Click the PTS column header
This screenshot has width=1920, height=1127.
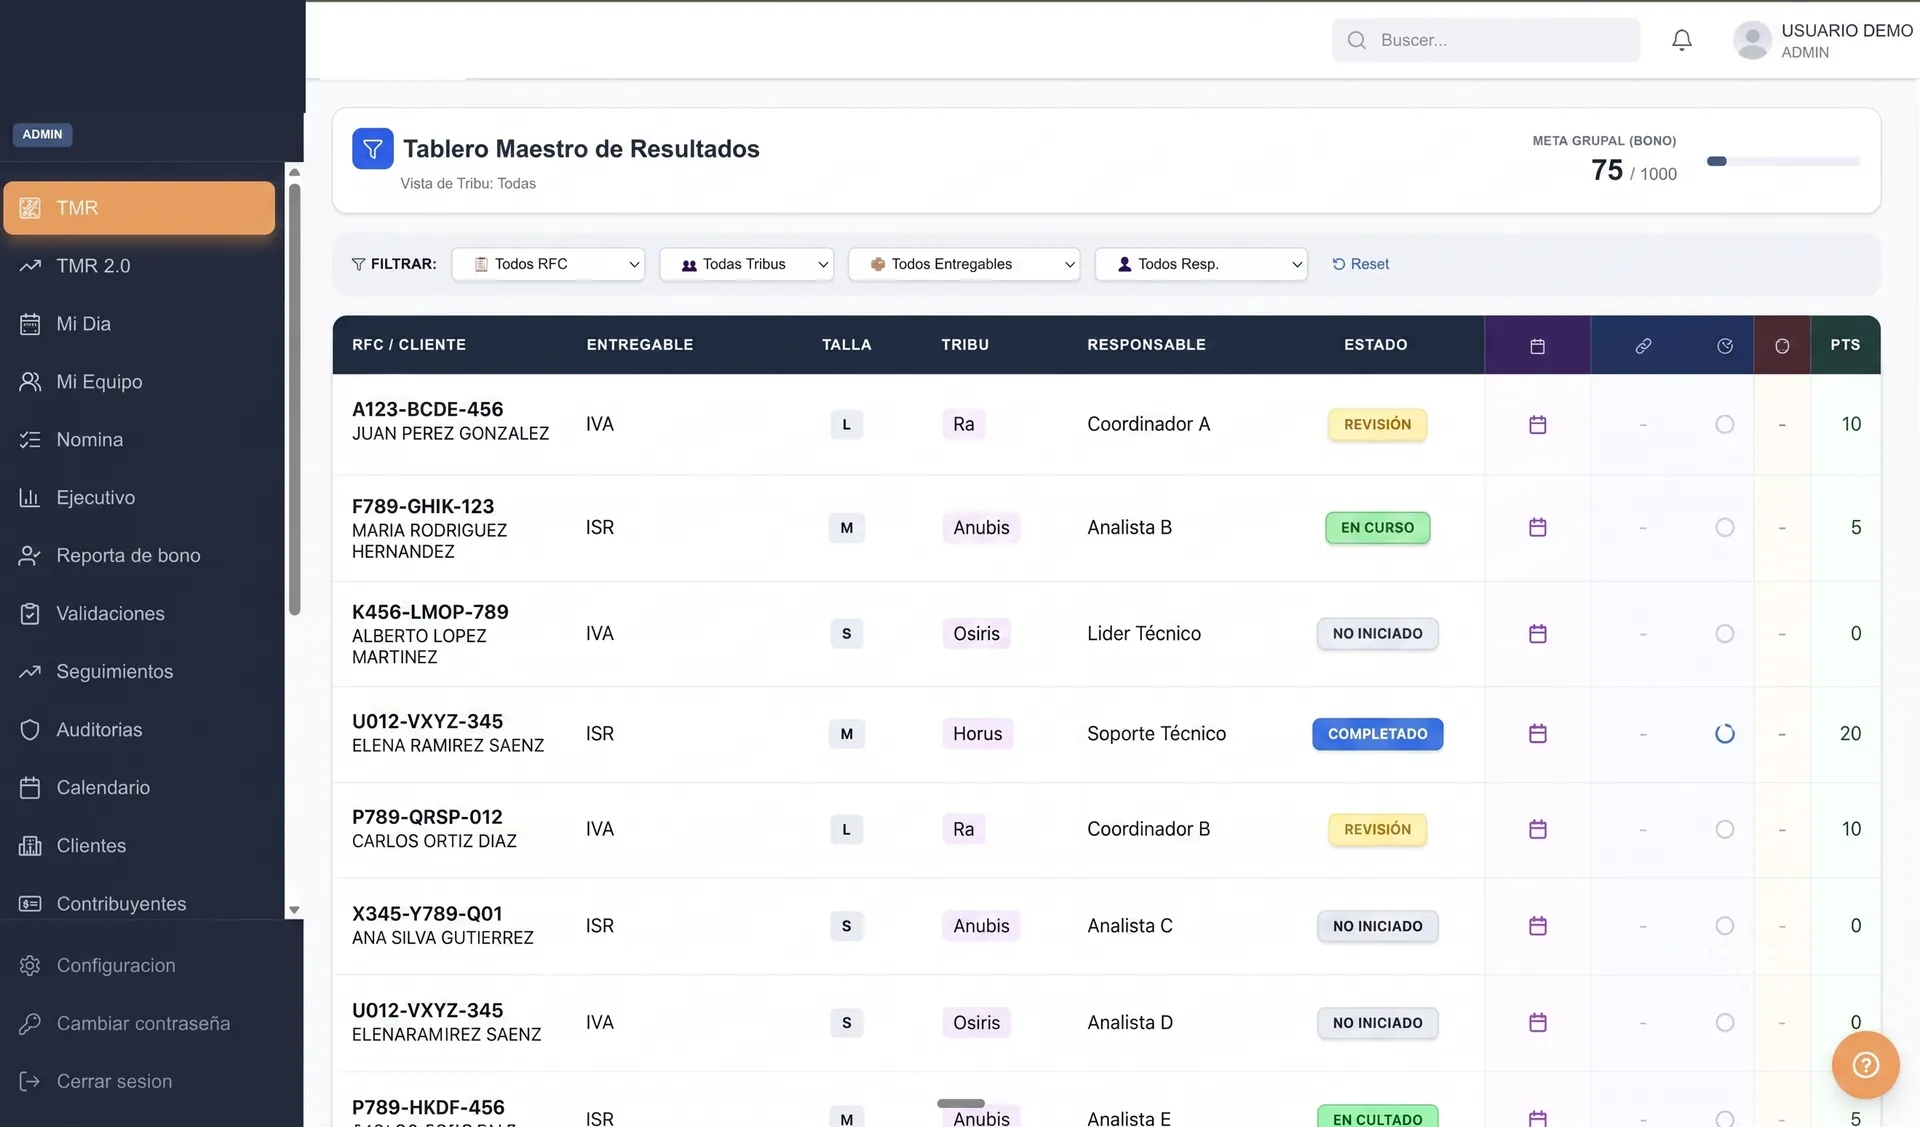[x=1845, y=345]
